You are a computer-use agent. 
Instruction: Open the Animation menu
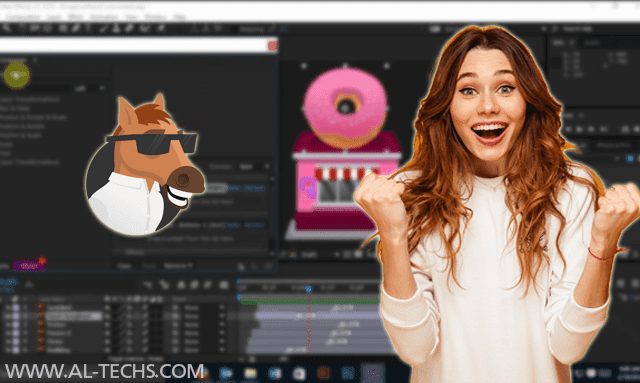(104, 17)
